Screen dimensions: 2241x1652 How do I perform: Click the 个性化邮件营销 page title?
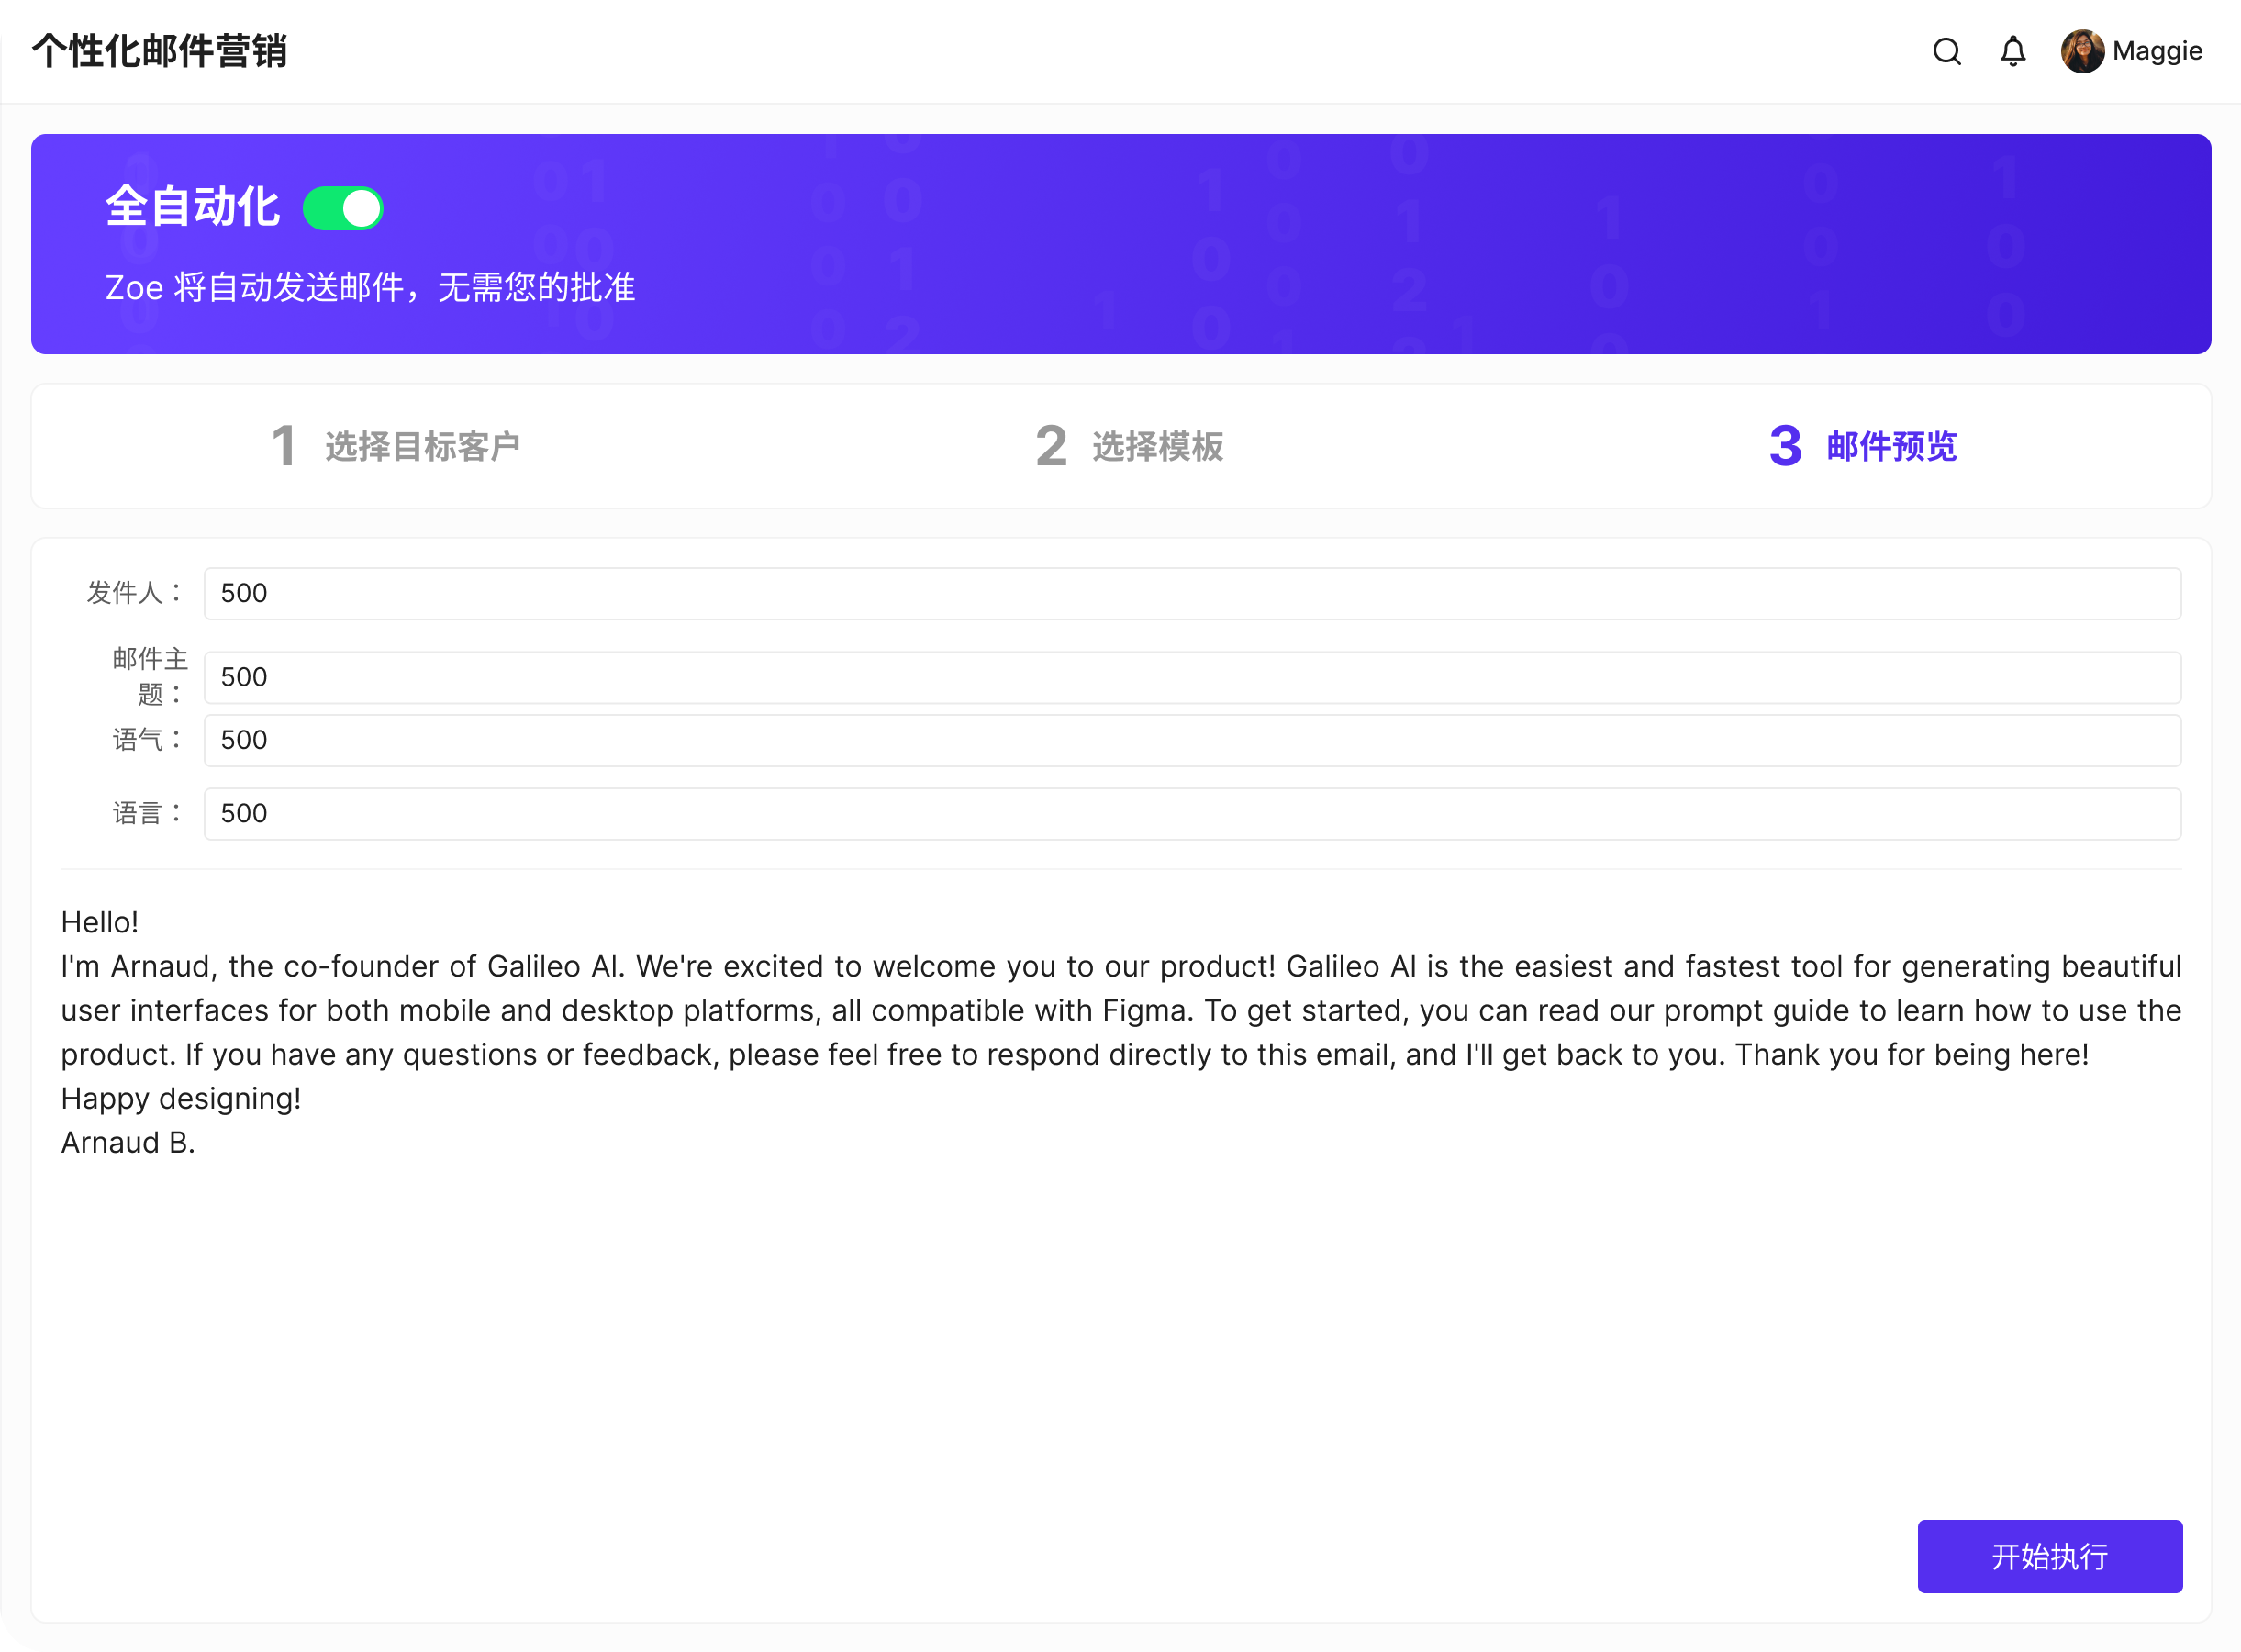coord(159,51)
